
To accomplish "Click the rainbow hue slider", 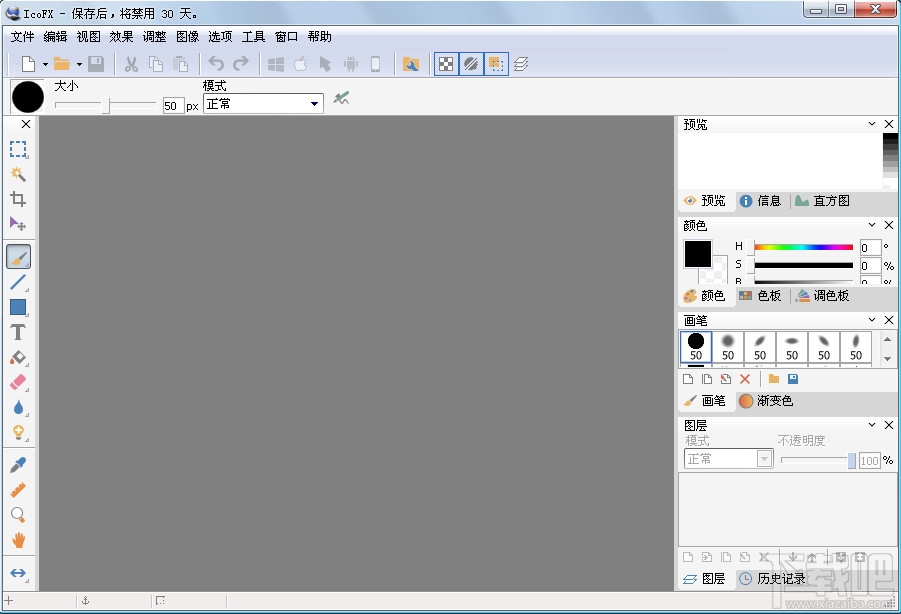I will [x=803, y=247].
